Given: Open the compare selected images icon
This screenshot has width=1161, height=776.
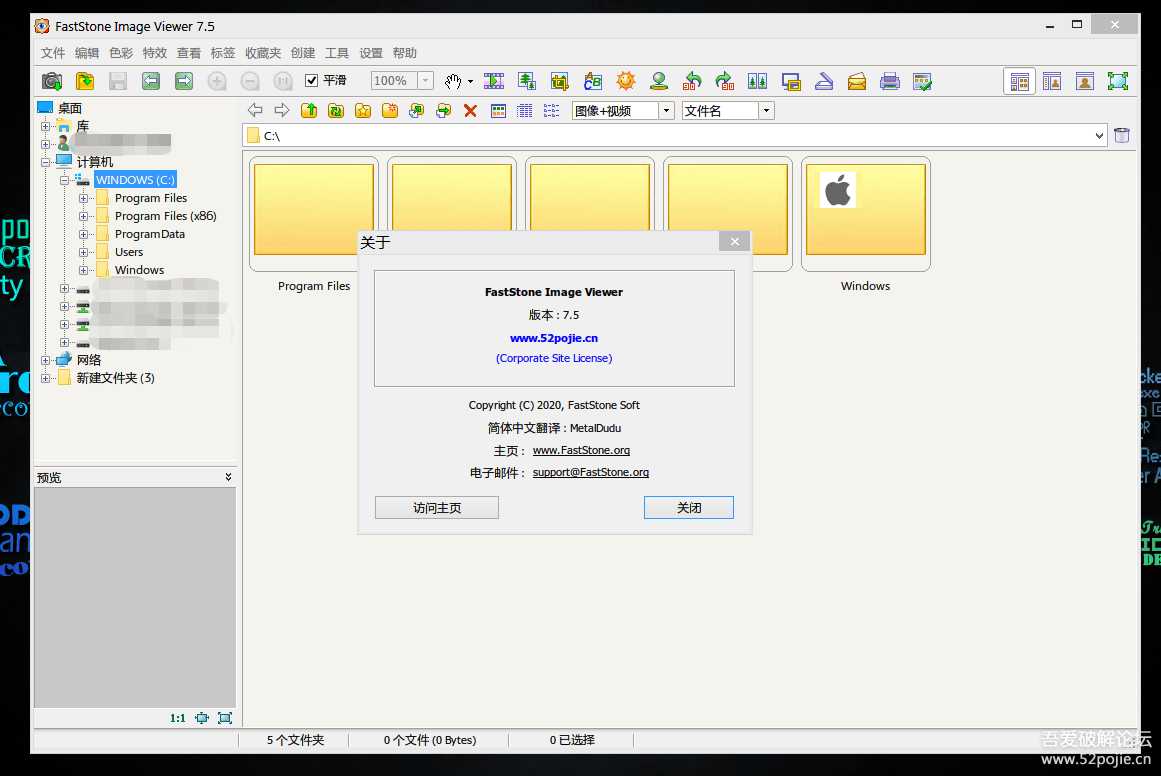Looking at the screenshot, I should (757, 81).
